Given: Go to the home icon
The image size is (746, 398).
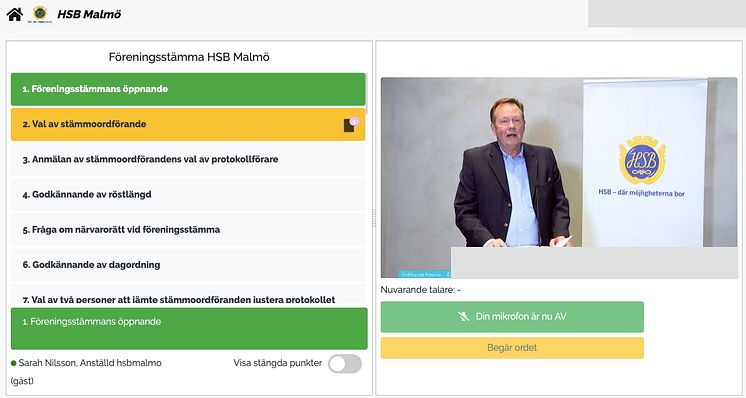Looking at the screenshot, I should [x=14, y=14].
